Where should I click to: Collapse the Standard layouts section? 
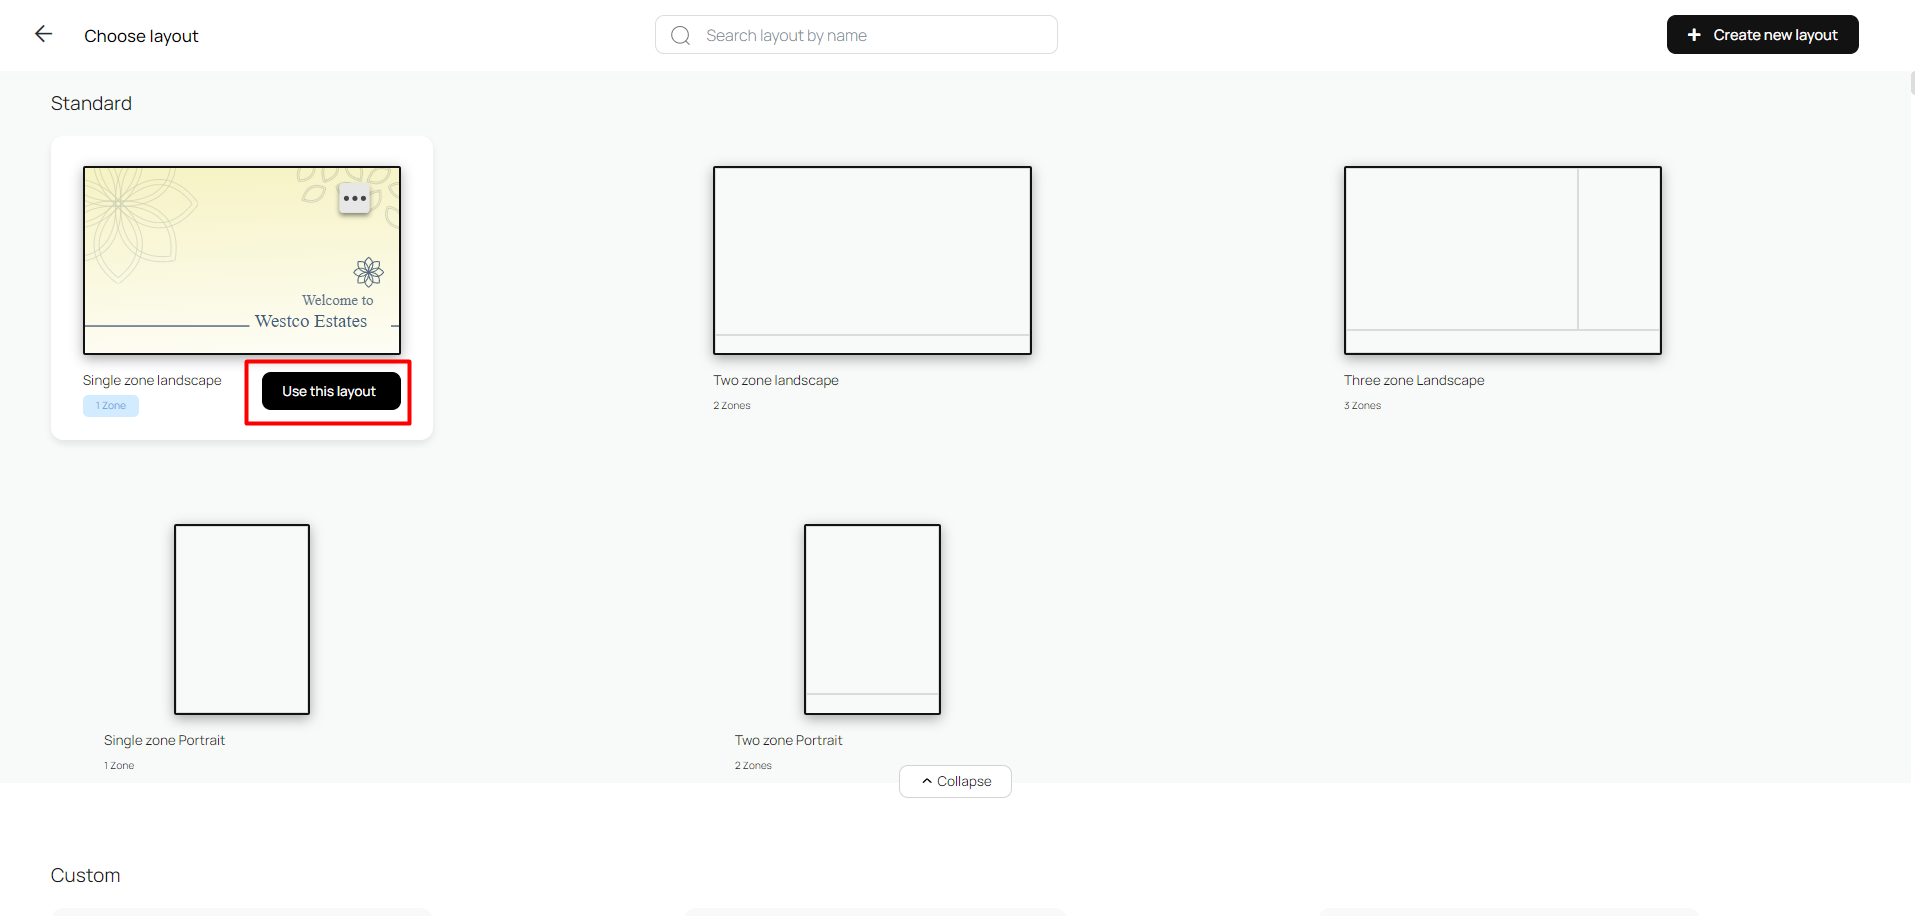coord(955,781)
